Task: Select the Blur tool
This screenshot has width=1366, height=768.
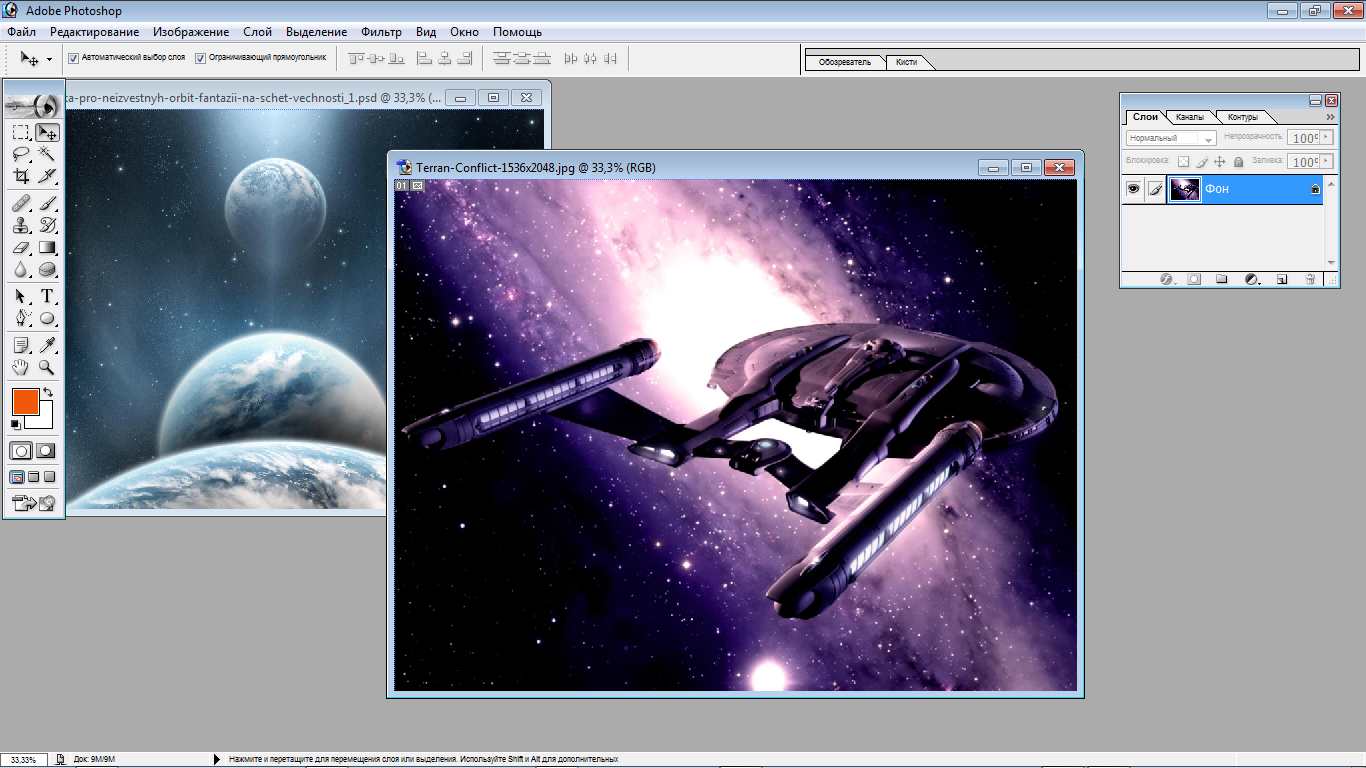Action: 21,269
